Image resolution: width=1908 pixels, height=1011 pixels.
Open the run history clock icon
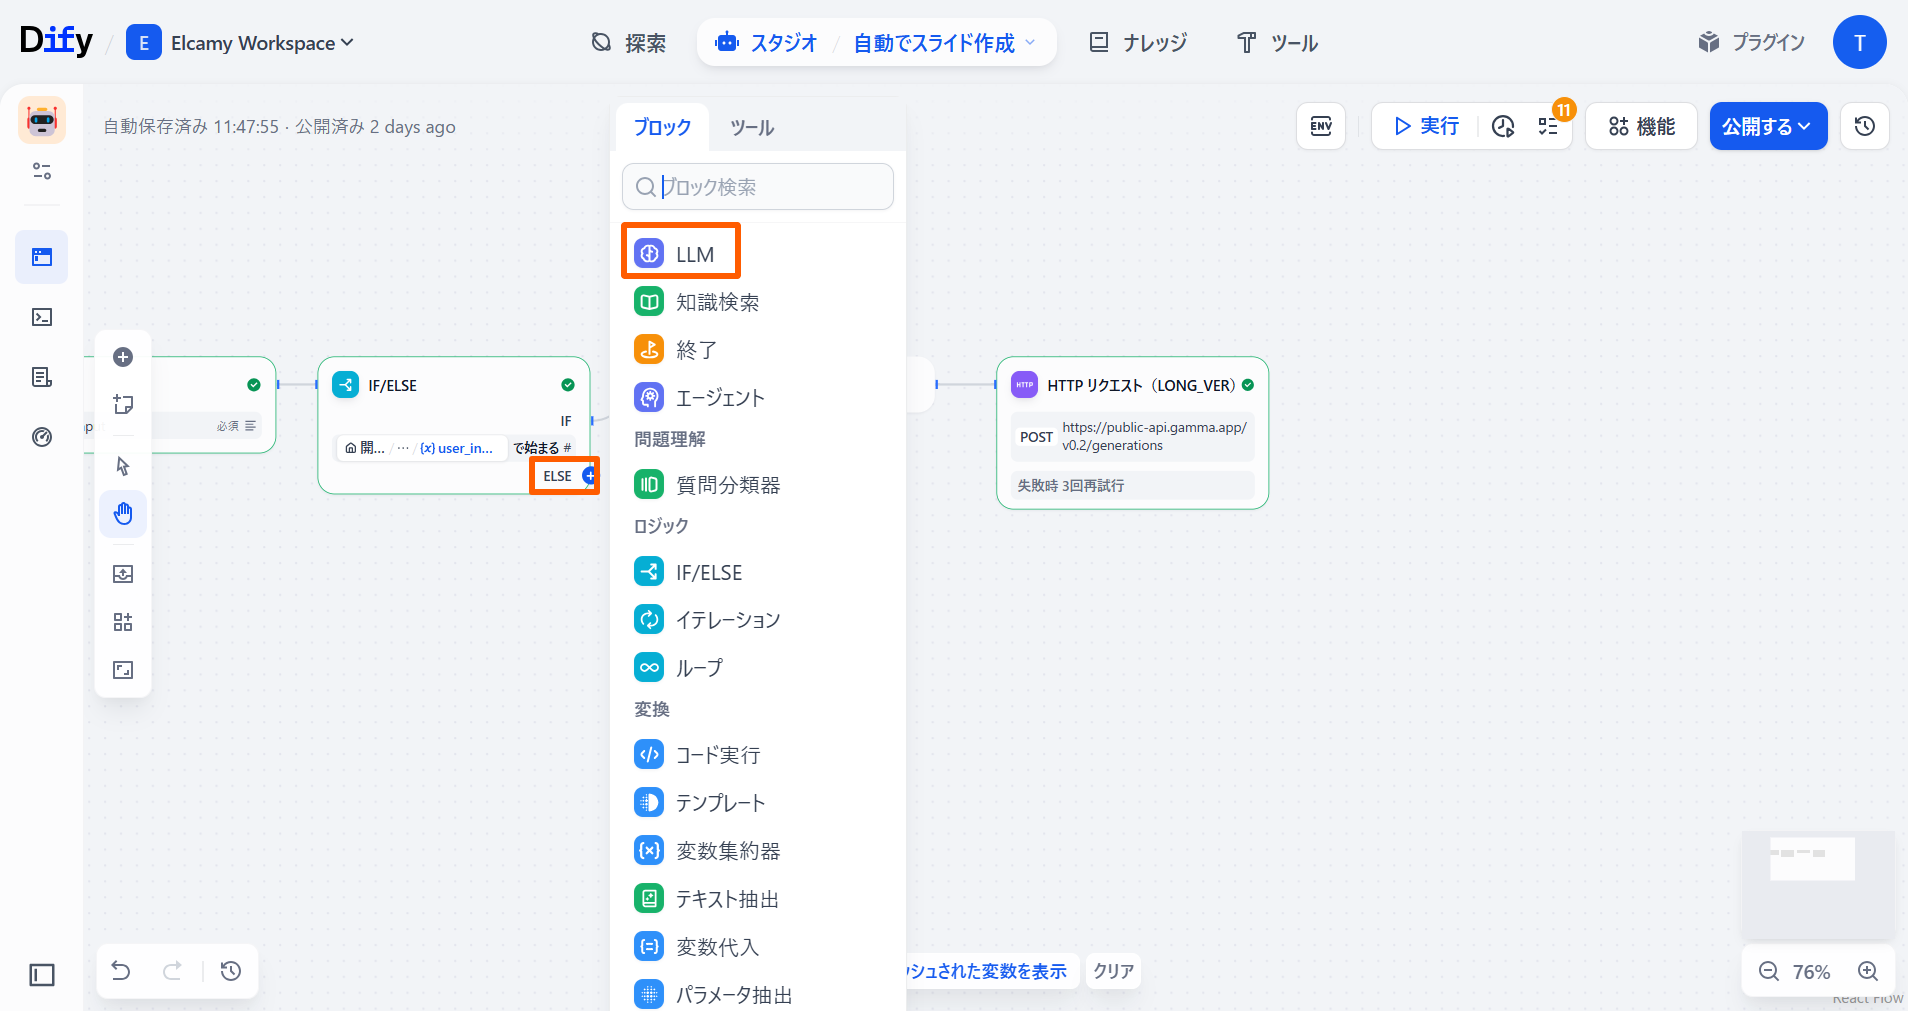(1502, 126)
